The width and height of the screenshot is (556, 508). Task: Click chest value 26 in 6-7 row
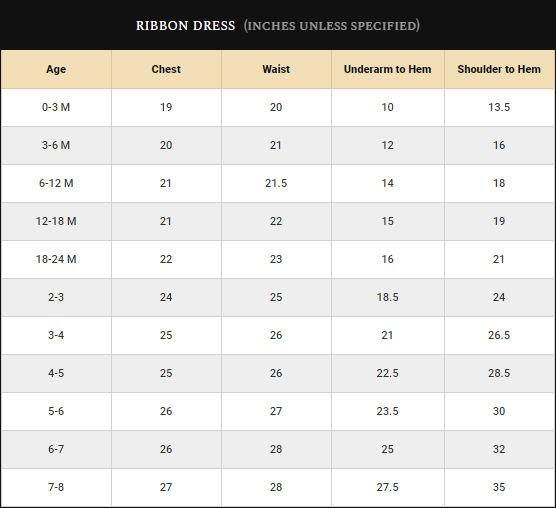click(x=166, y=449)
